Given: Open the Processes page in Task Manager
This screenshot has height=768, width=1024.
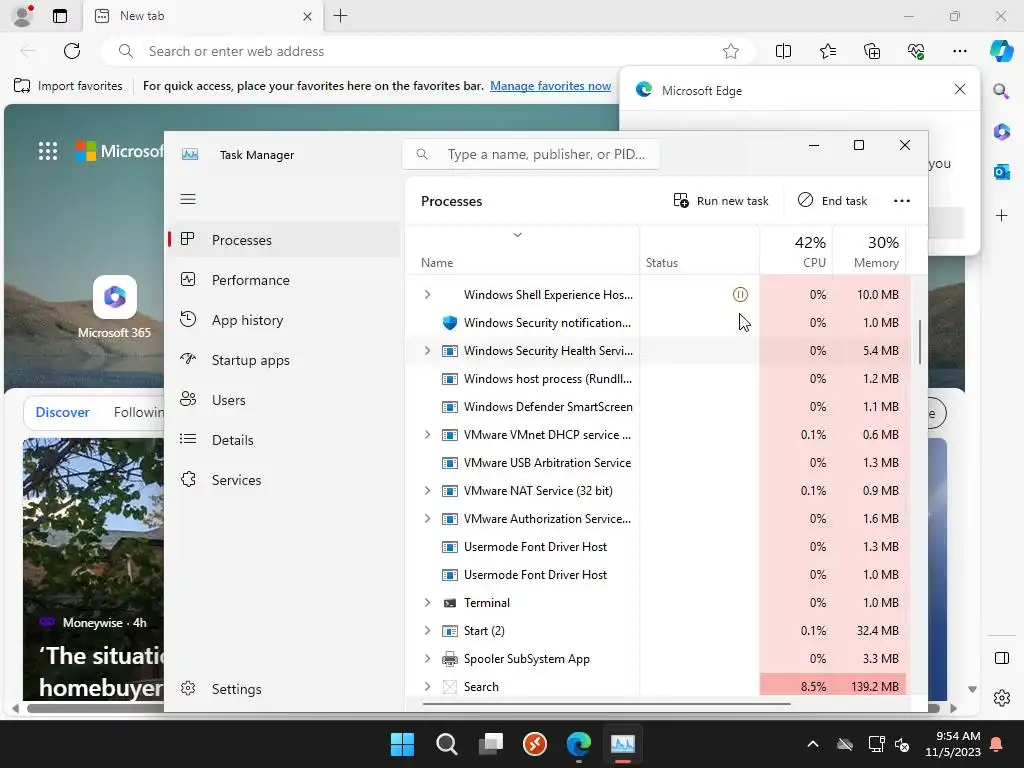Looking at the screenshot, I should click(285, 240).
